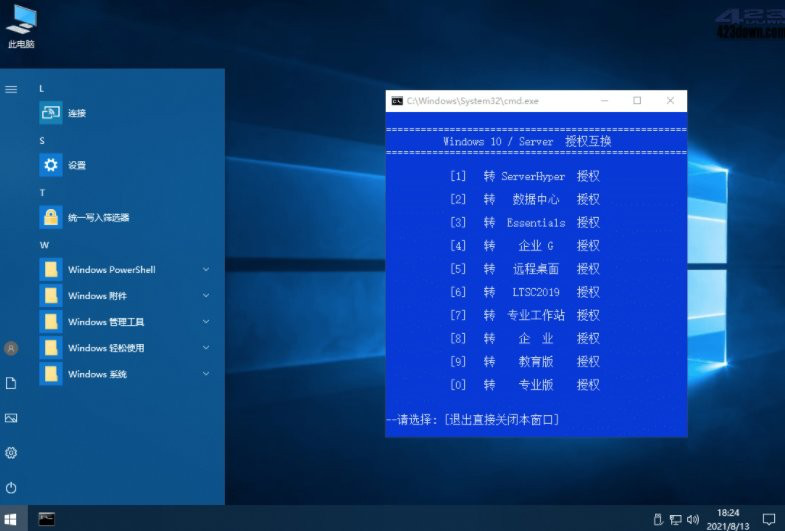Open the Unified Write Filter lock icon

pyautogui.click(x=51, y=217)
